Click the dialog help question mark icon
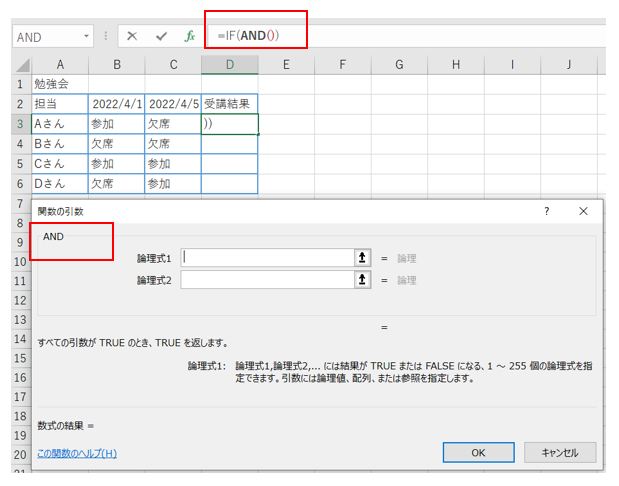Viewport: 619px width, 486px height. click(546, 212)
